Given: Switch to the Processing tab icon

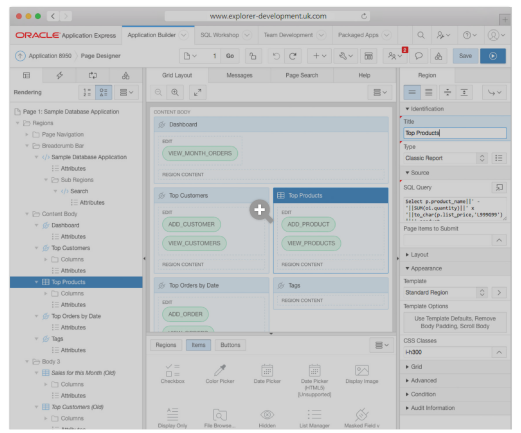Looking at the screenshot, I should coord(93,75).
